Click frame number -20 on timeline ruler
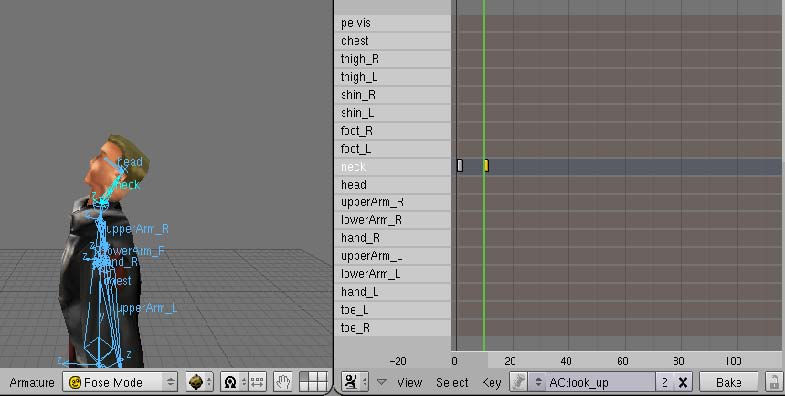Viewport: 785px width, 396px height. point(398,361)
